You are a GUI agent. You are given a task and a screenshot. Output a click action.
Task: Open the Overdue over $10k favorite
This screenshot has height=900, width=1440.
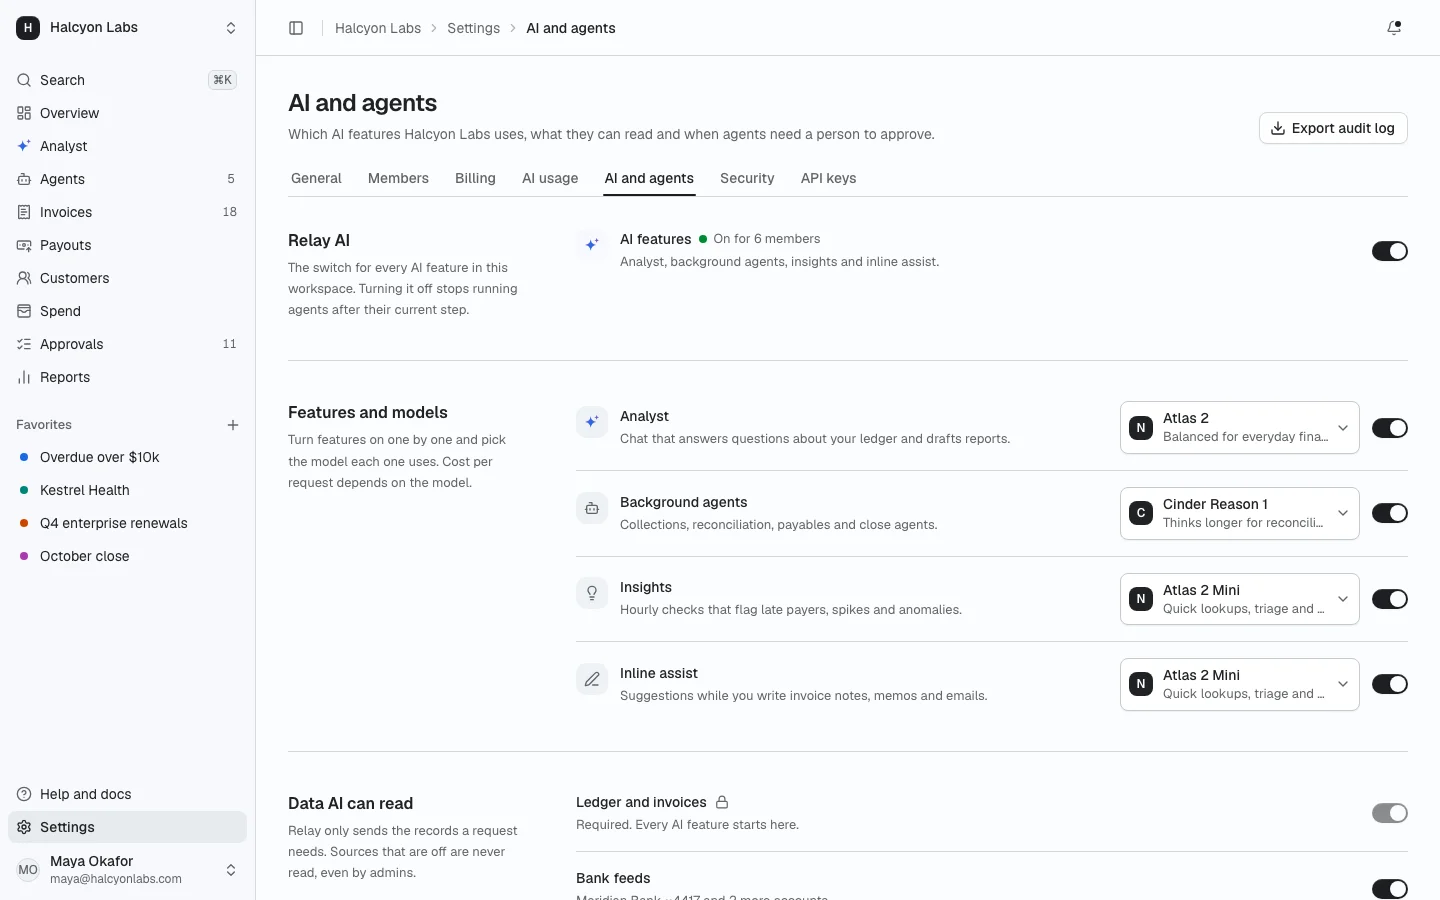(127, 457)
